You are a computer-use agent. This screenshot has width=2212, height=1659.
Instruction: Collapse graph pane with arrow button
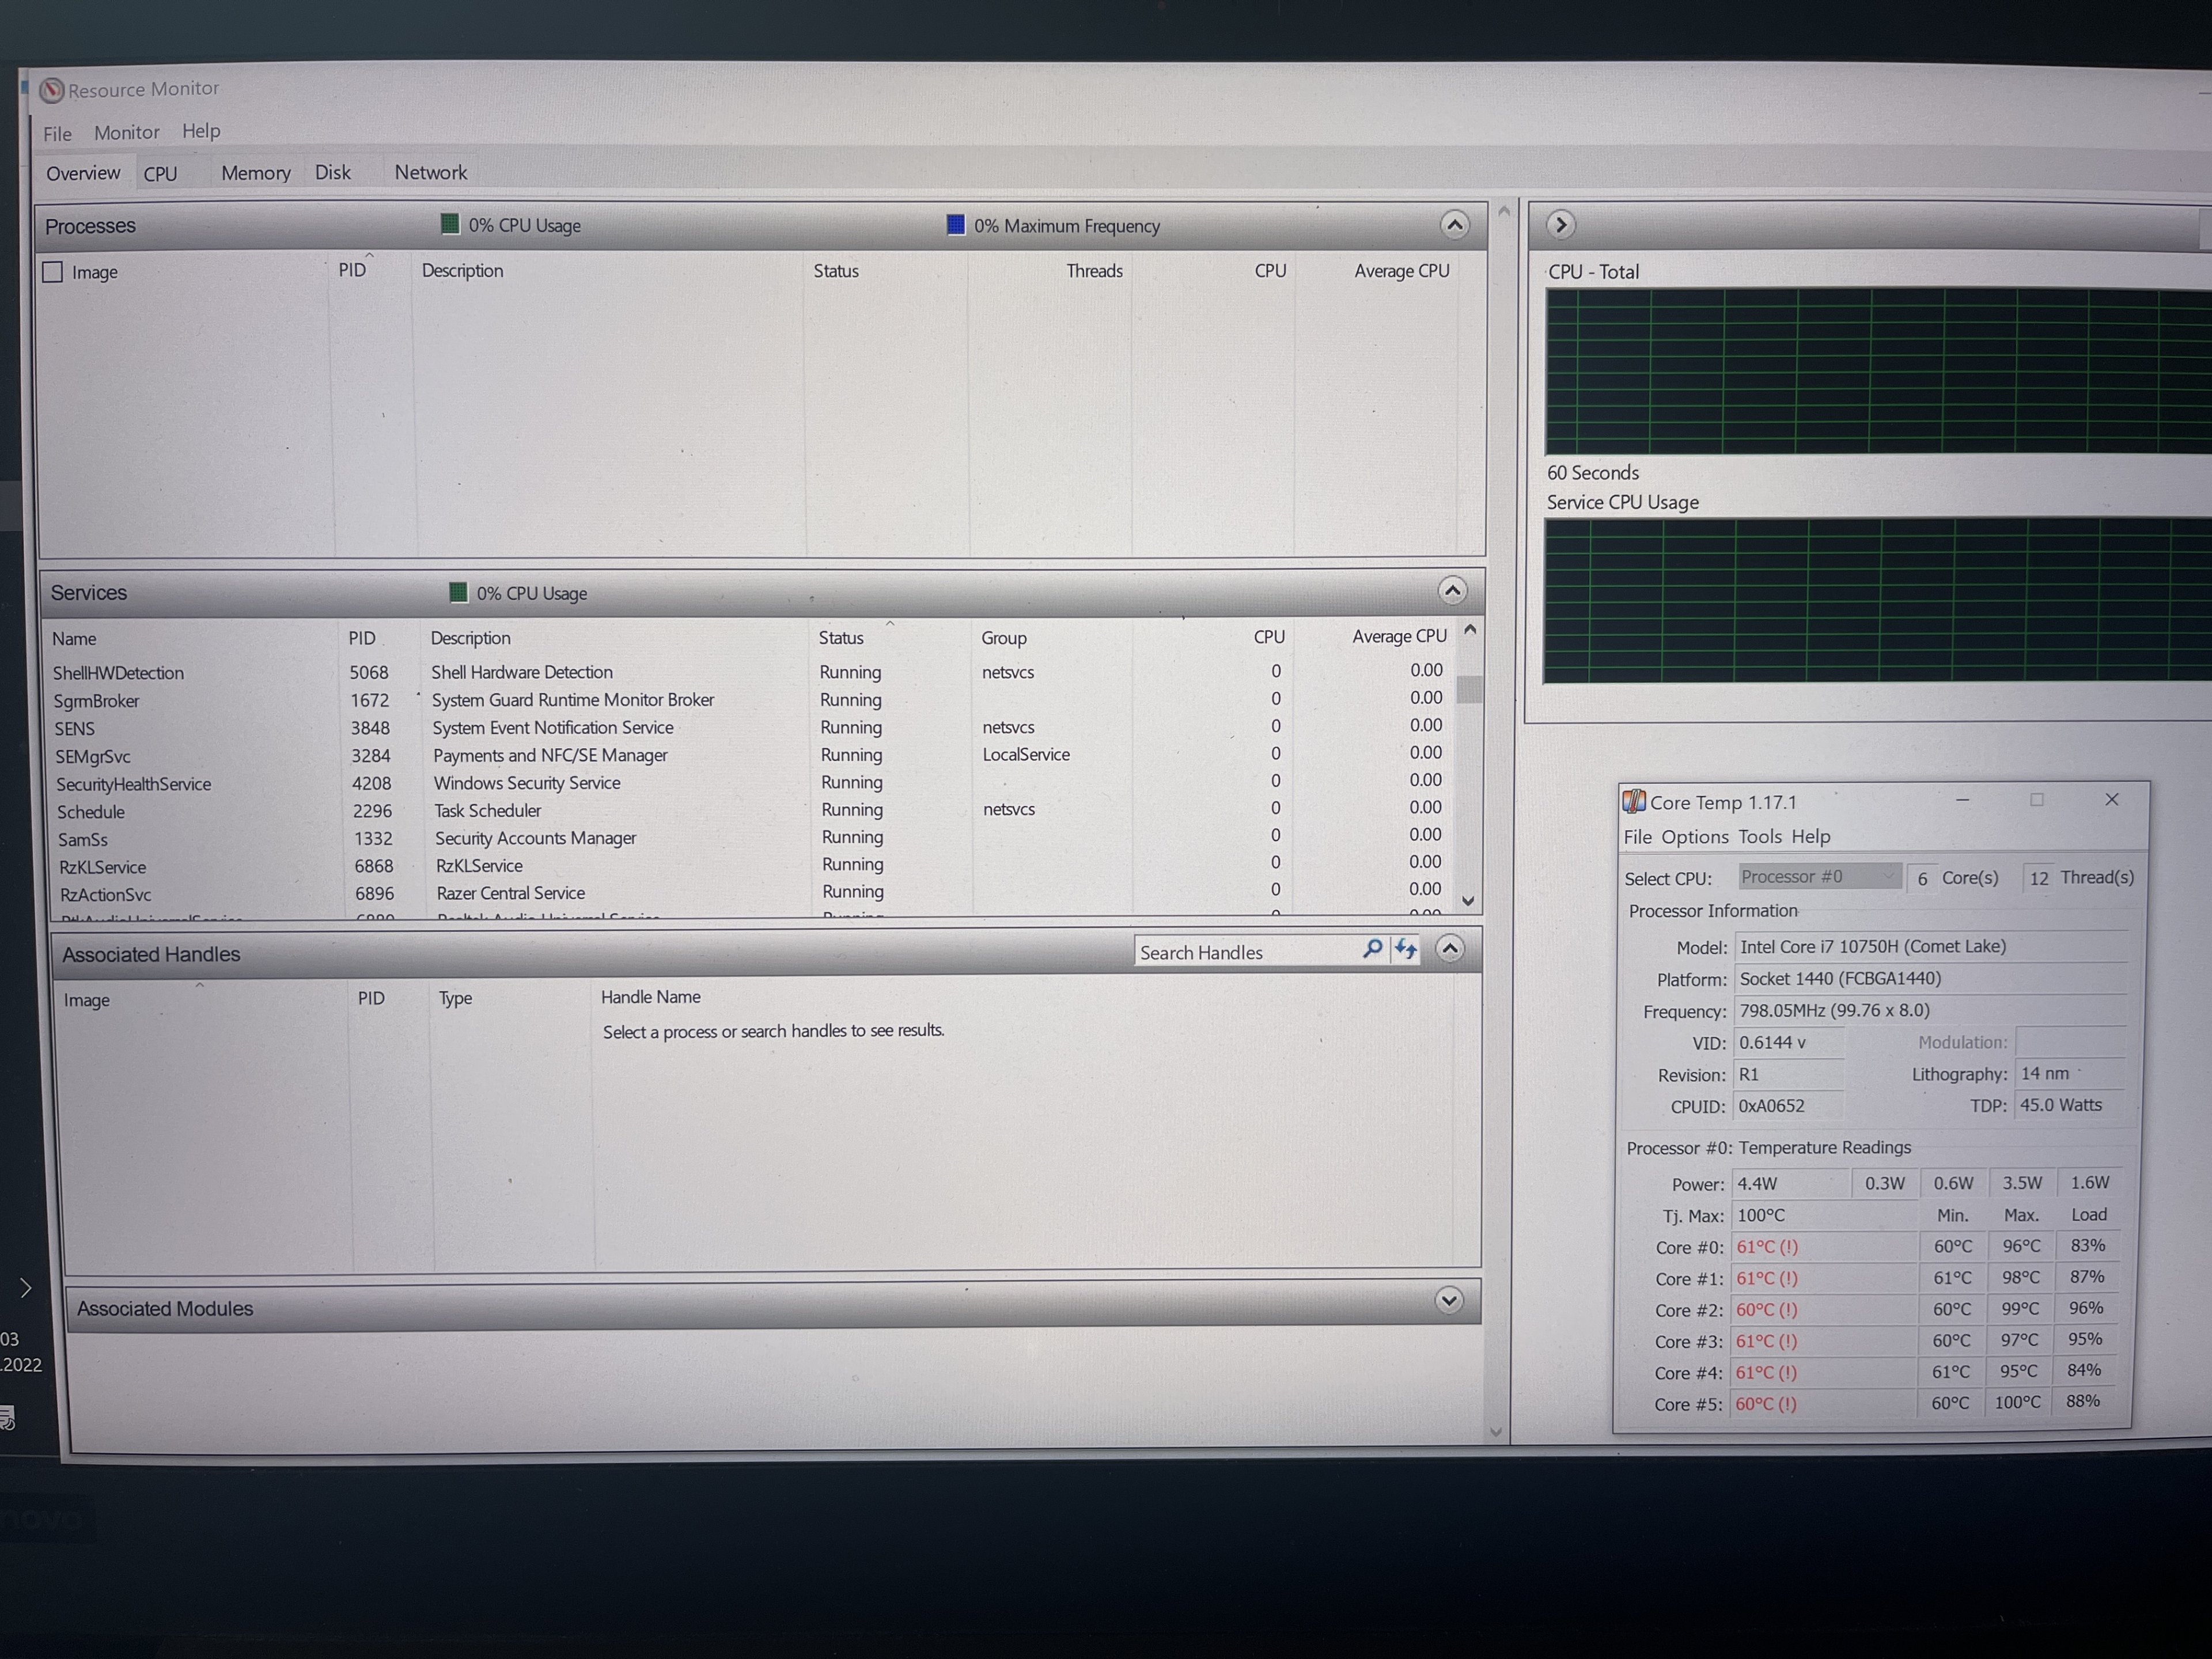coord(1560,225)
